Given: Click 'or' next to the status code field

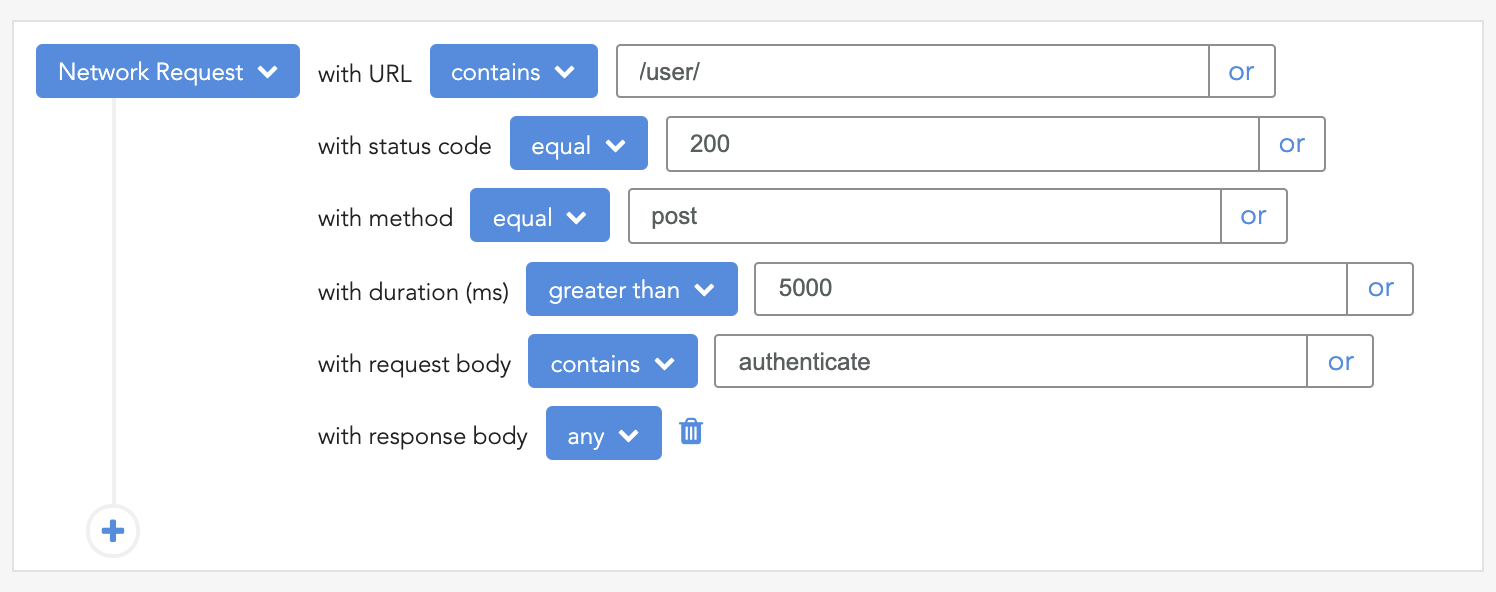Looking at the screenshot, I should (1291, 145).
